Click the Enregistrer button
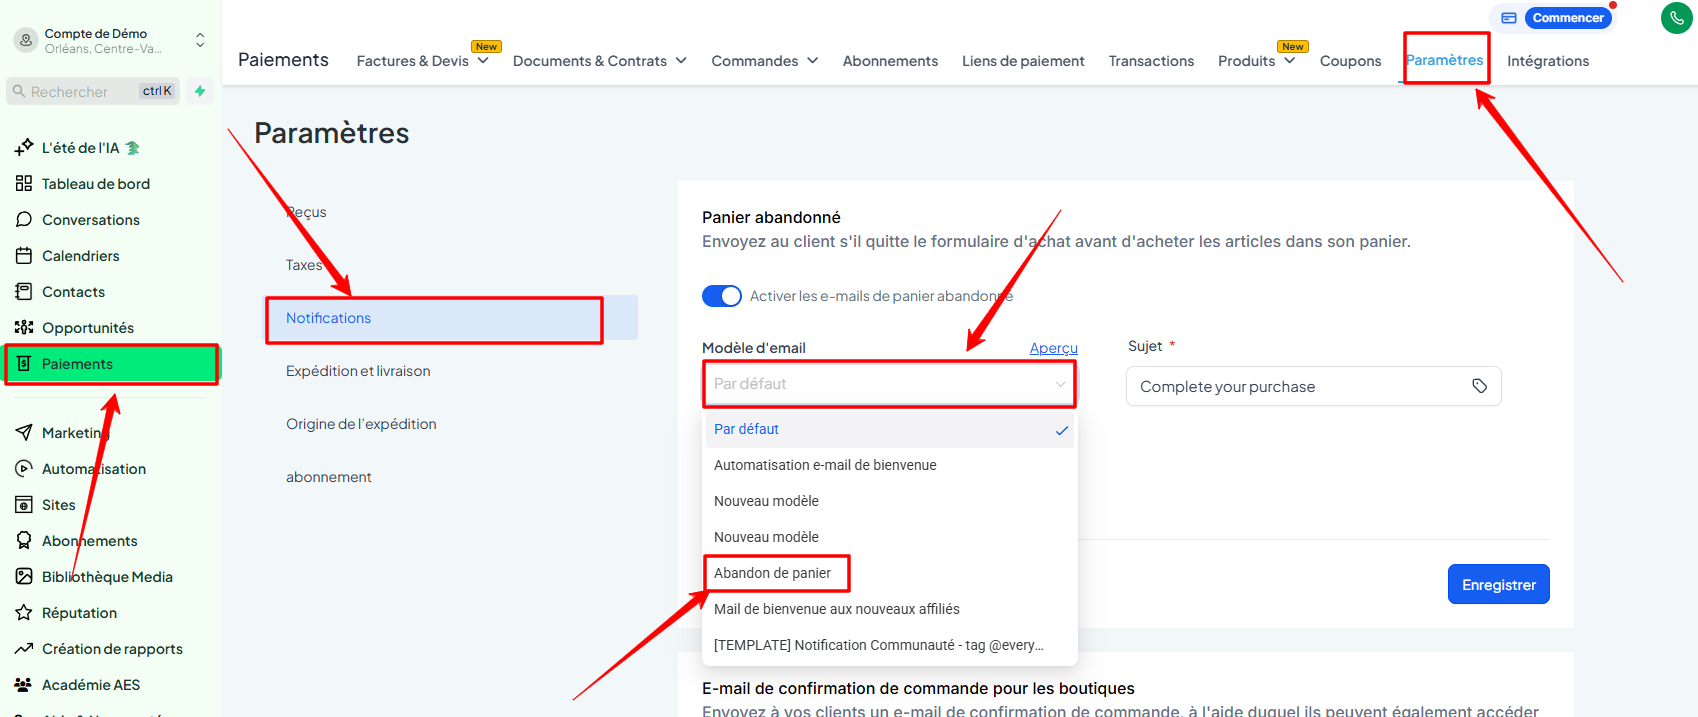 [x=1498, y=585]
